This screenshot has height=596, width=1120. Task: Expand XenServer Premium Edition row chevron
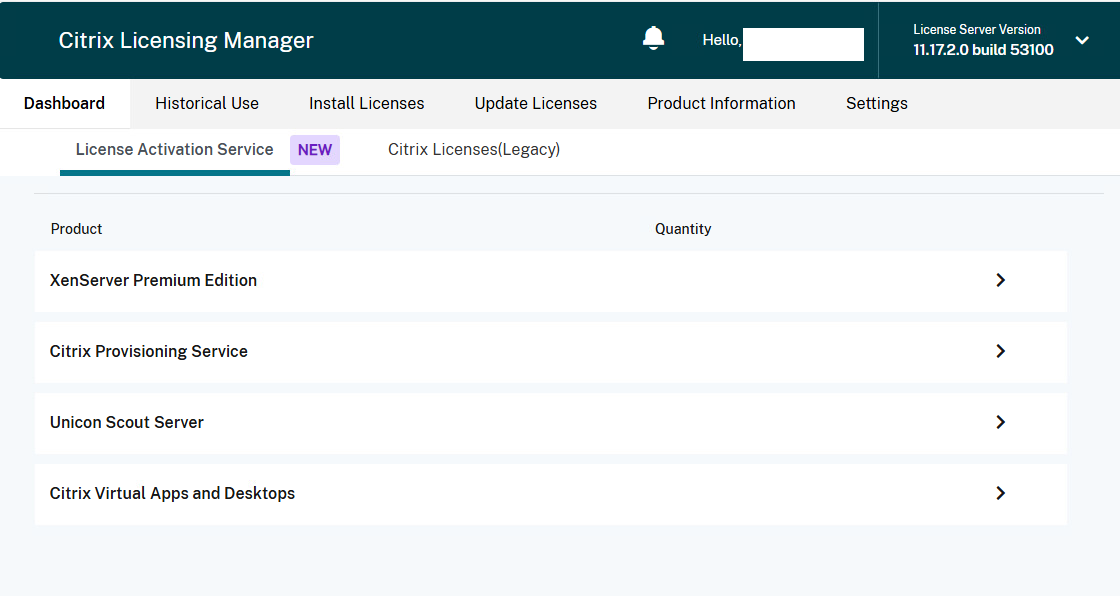tap(1000, 280)
